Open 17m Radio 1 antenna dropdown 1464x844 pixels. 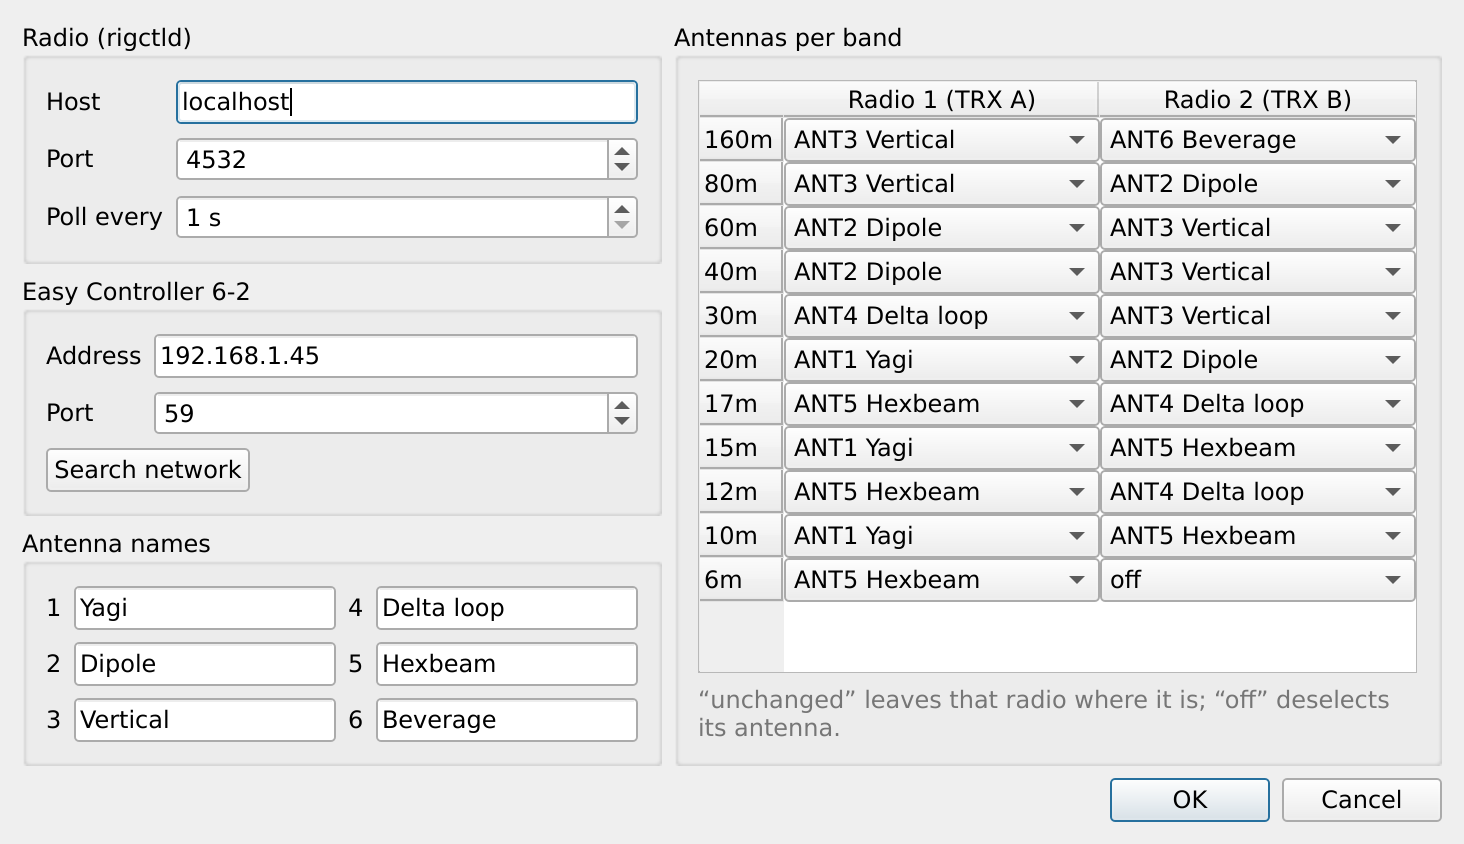click(941, 404)
